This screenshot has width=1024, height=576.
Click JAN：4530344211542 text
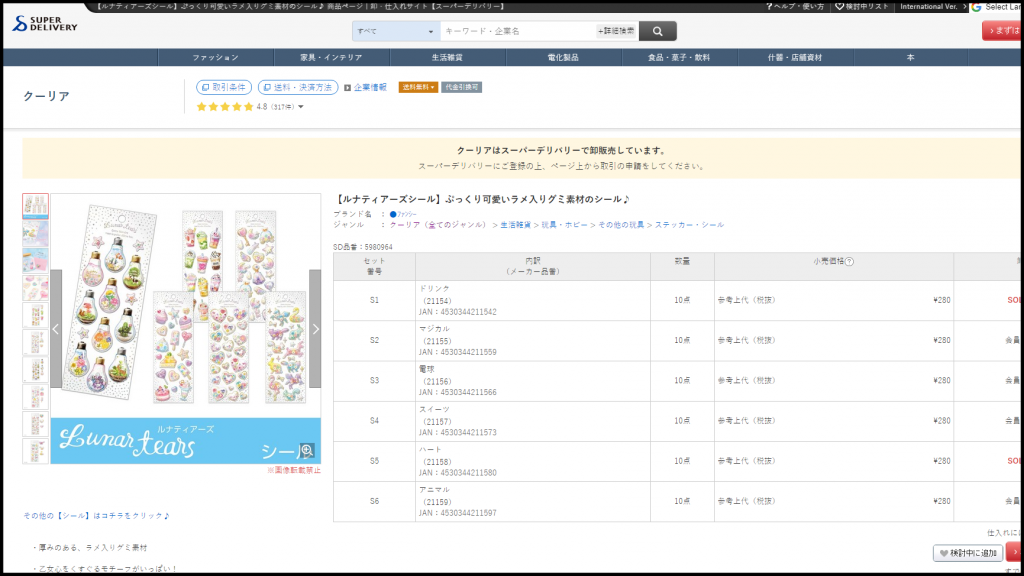[457, 312]
